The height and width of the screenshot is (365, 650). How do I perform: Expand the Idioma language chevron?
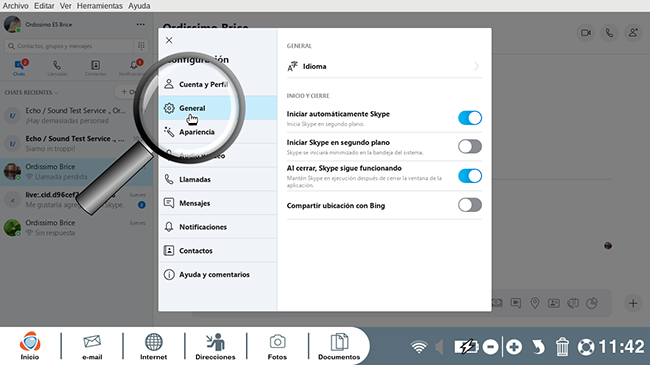pyautogui.click(x=476, y=66)
